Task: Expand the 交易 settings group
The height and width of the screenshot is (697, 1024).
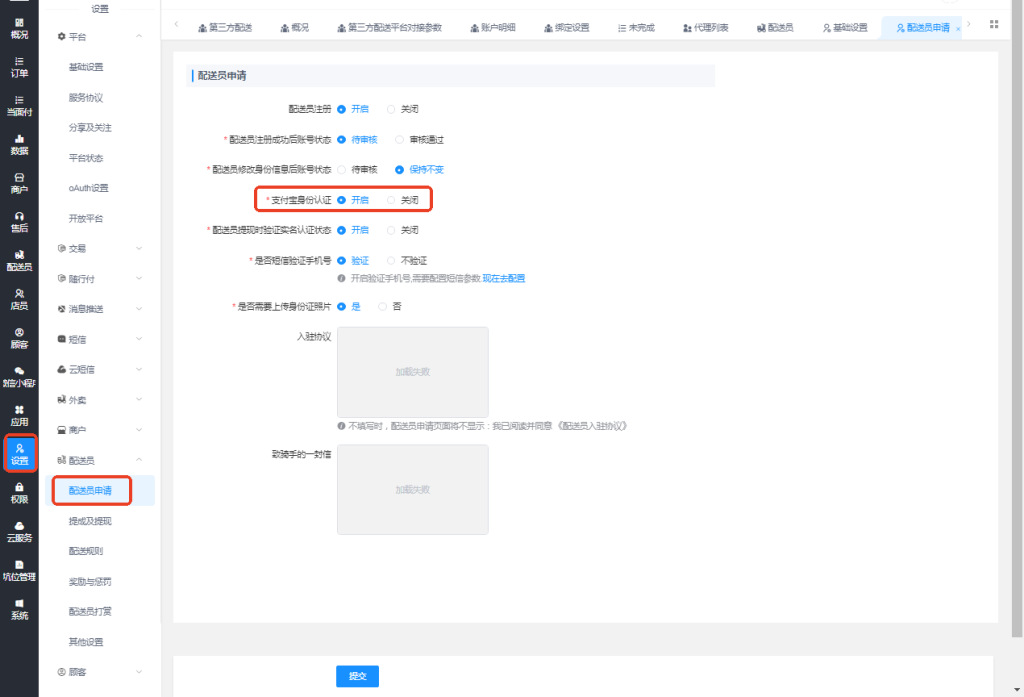Action: tap(100, 248)
